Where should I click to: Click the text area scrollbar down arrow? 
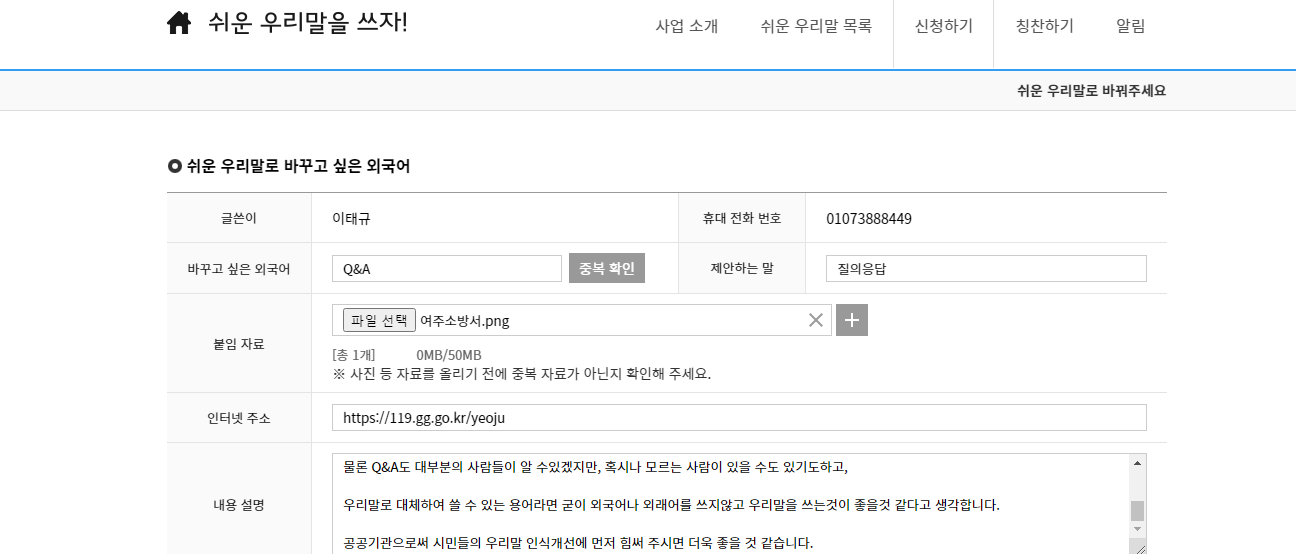click(x=1137, y=529)
